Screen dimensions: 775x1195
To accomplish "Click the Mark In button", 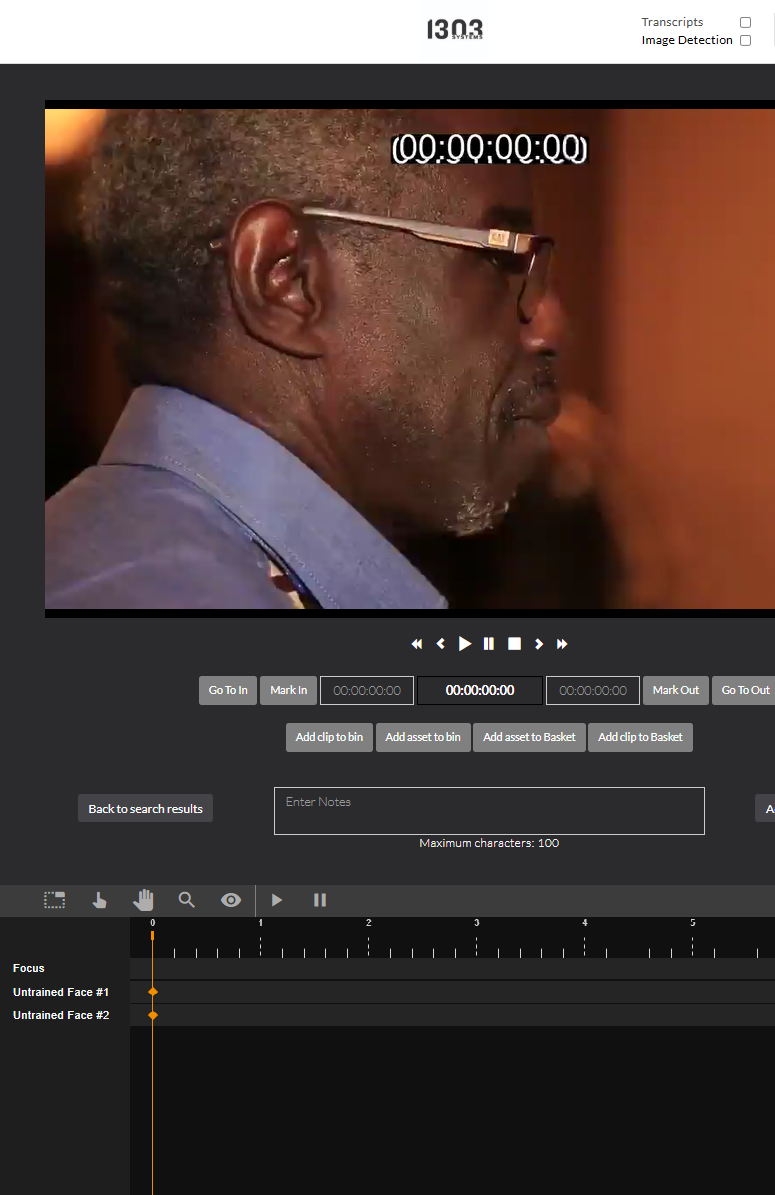I will click(x=288, y=690).
